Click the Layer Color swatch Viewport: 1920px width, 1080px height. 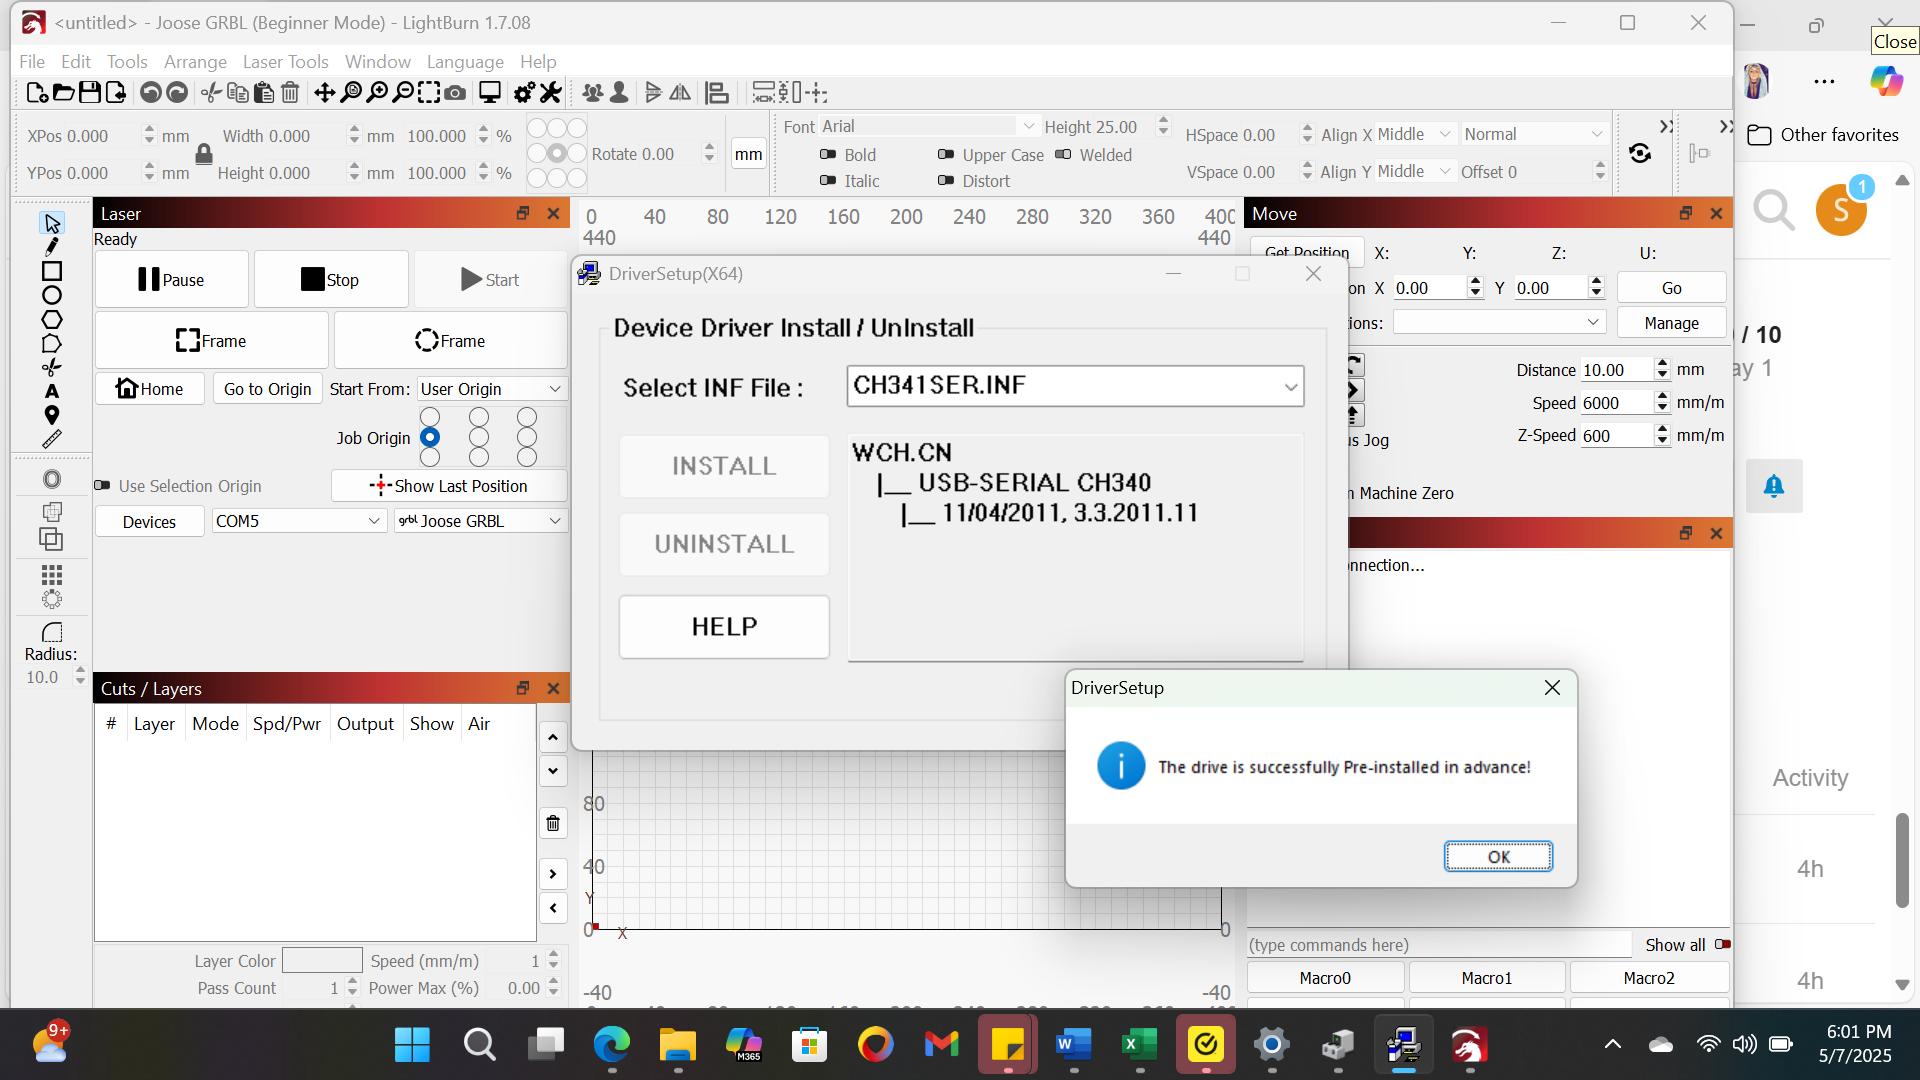(x=322, y=960)
